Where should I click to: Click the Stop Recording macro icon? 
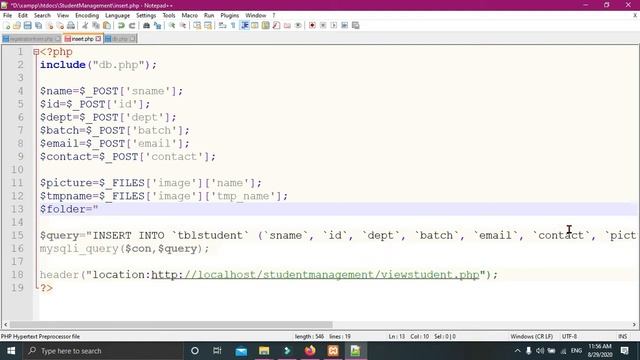point(323,25)
